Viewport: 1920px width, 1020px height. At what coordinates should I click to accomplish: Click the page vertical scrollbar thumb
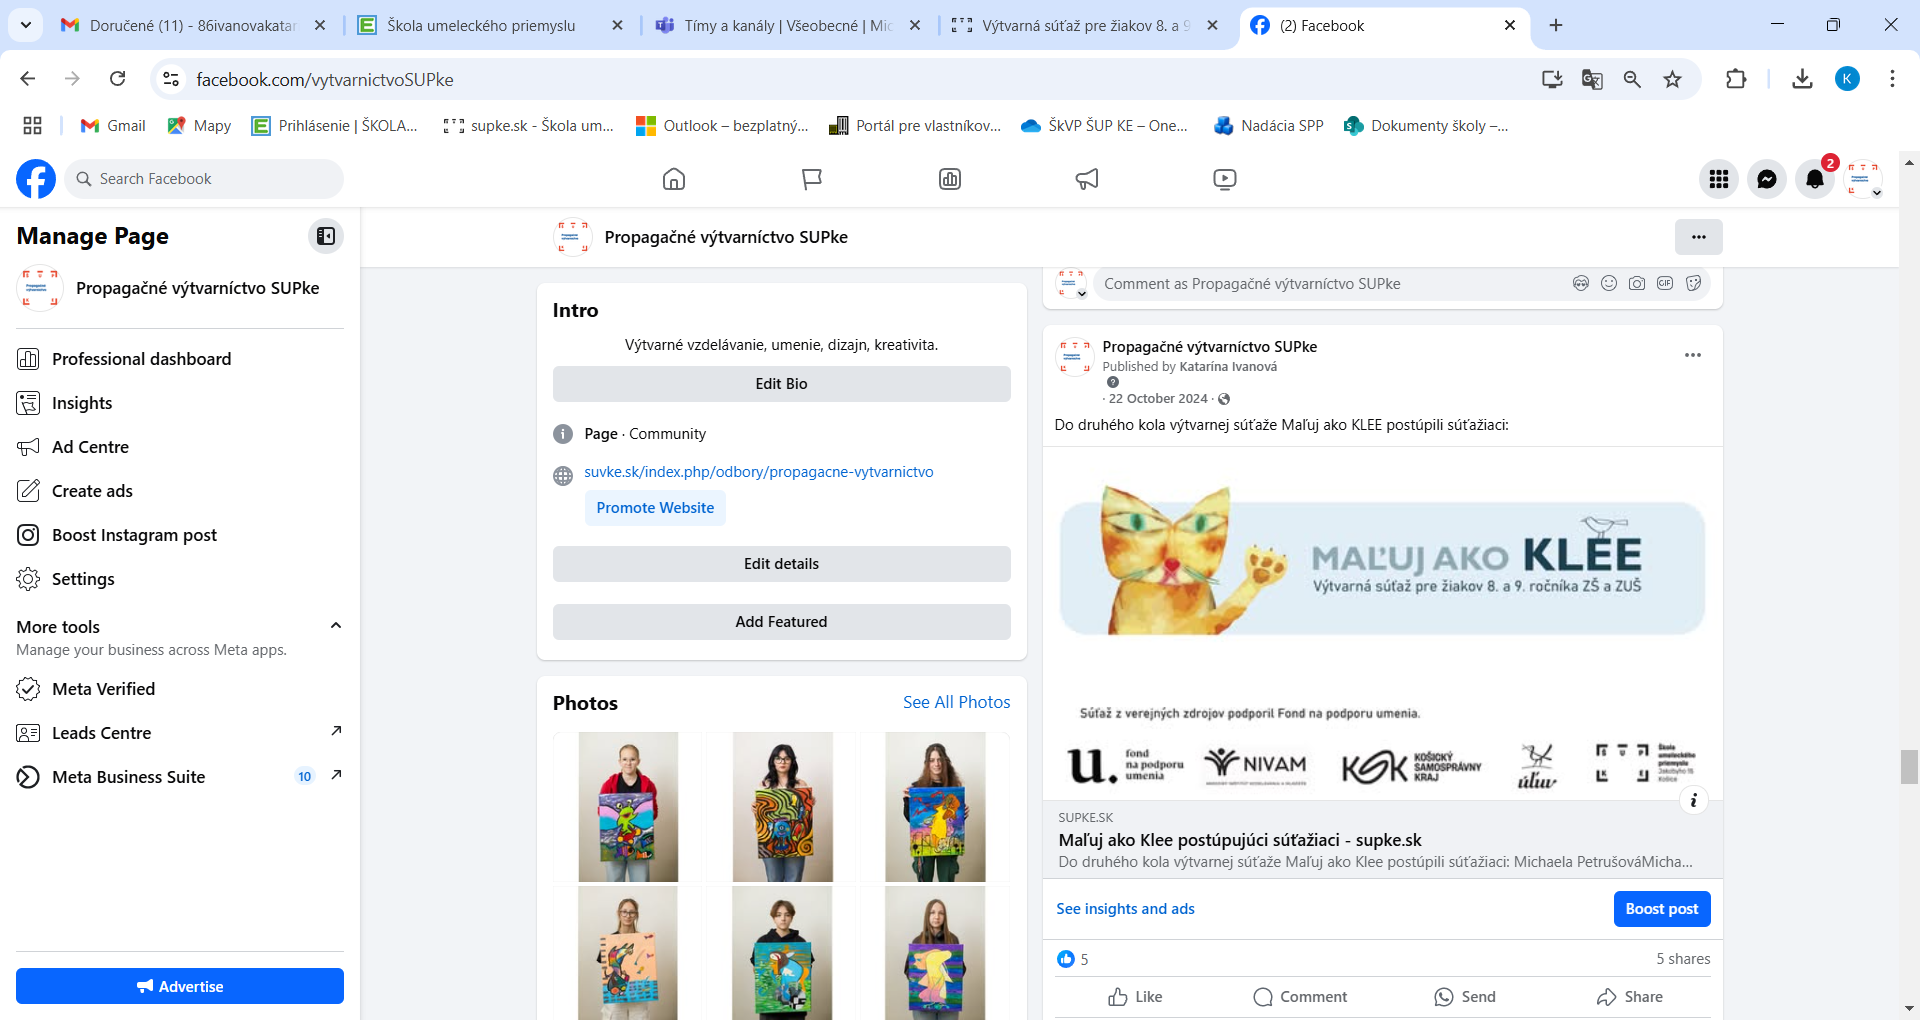[x=1909, y=767]
